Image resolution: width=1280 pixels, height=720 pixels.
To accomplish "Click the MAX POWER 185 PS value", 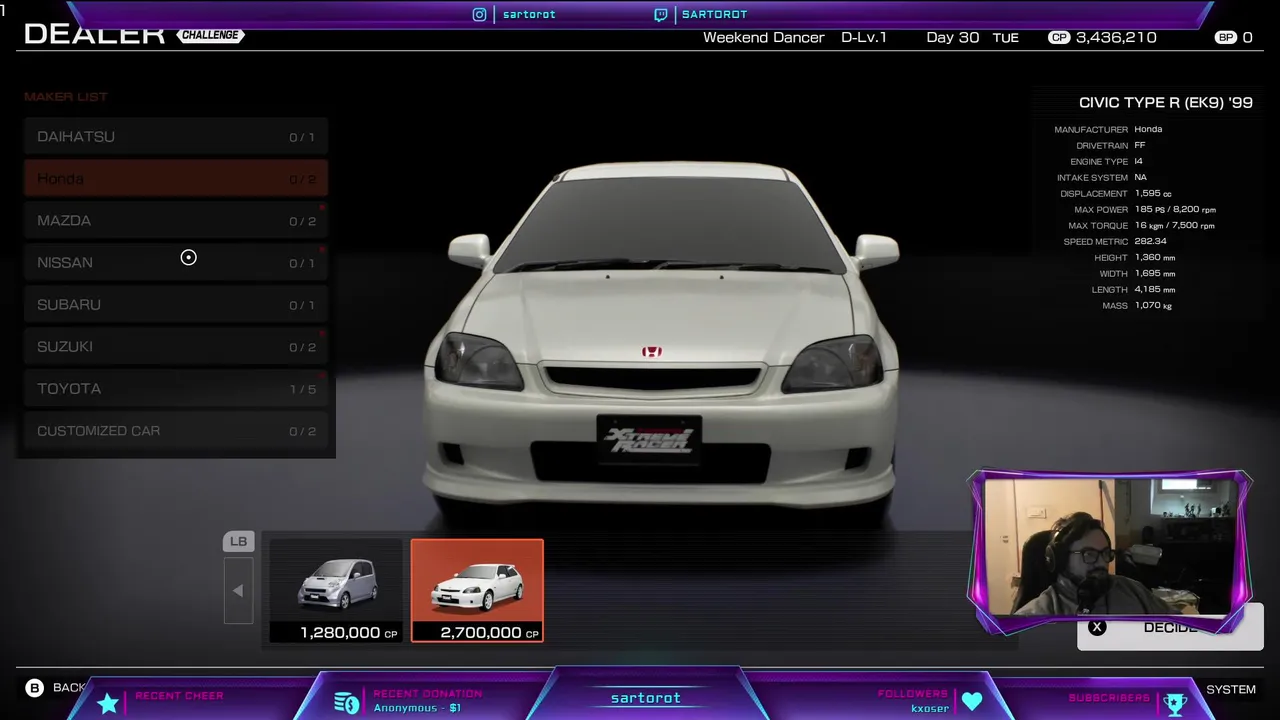I will click(1175, 210).
